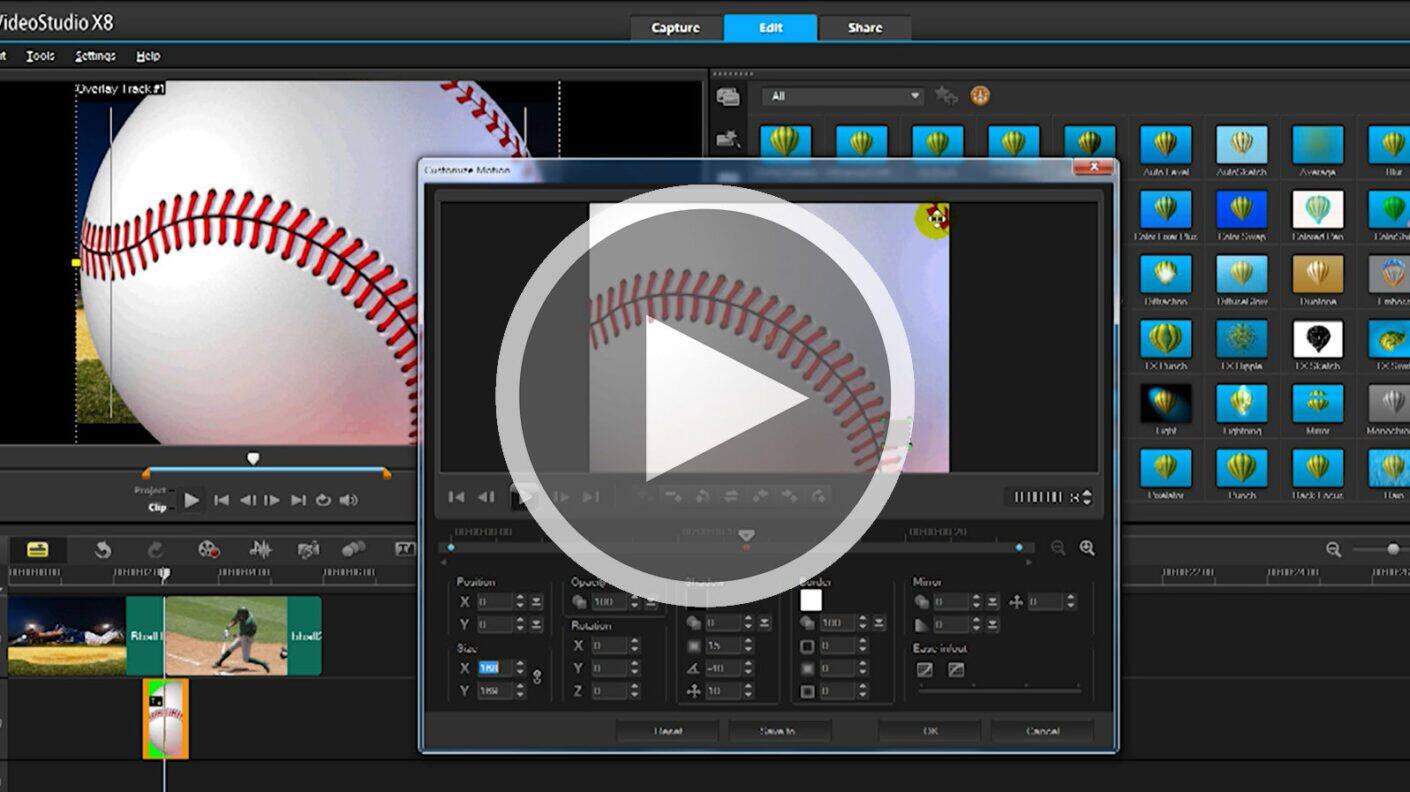This screenshot has height=792, width=1410.
Task: Click the white Border color swatch
Action: 812,601
